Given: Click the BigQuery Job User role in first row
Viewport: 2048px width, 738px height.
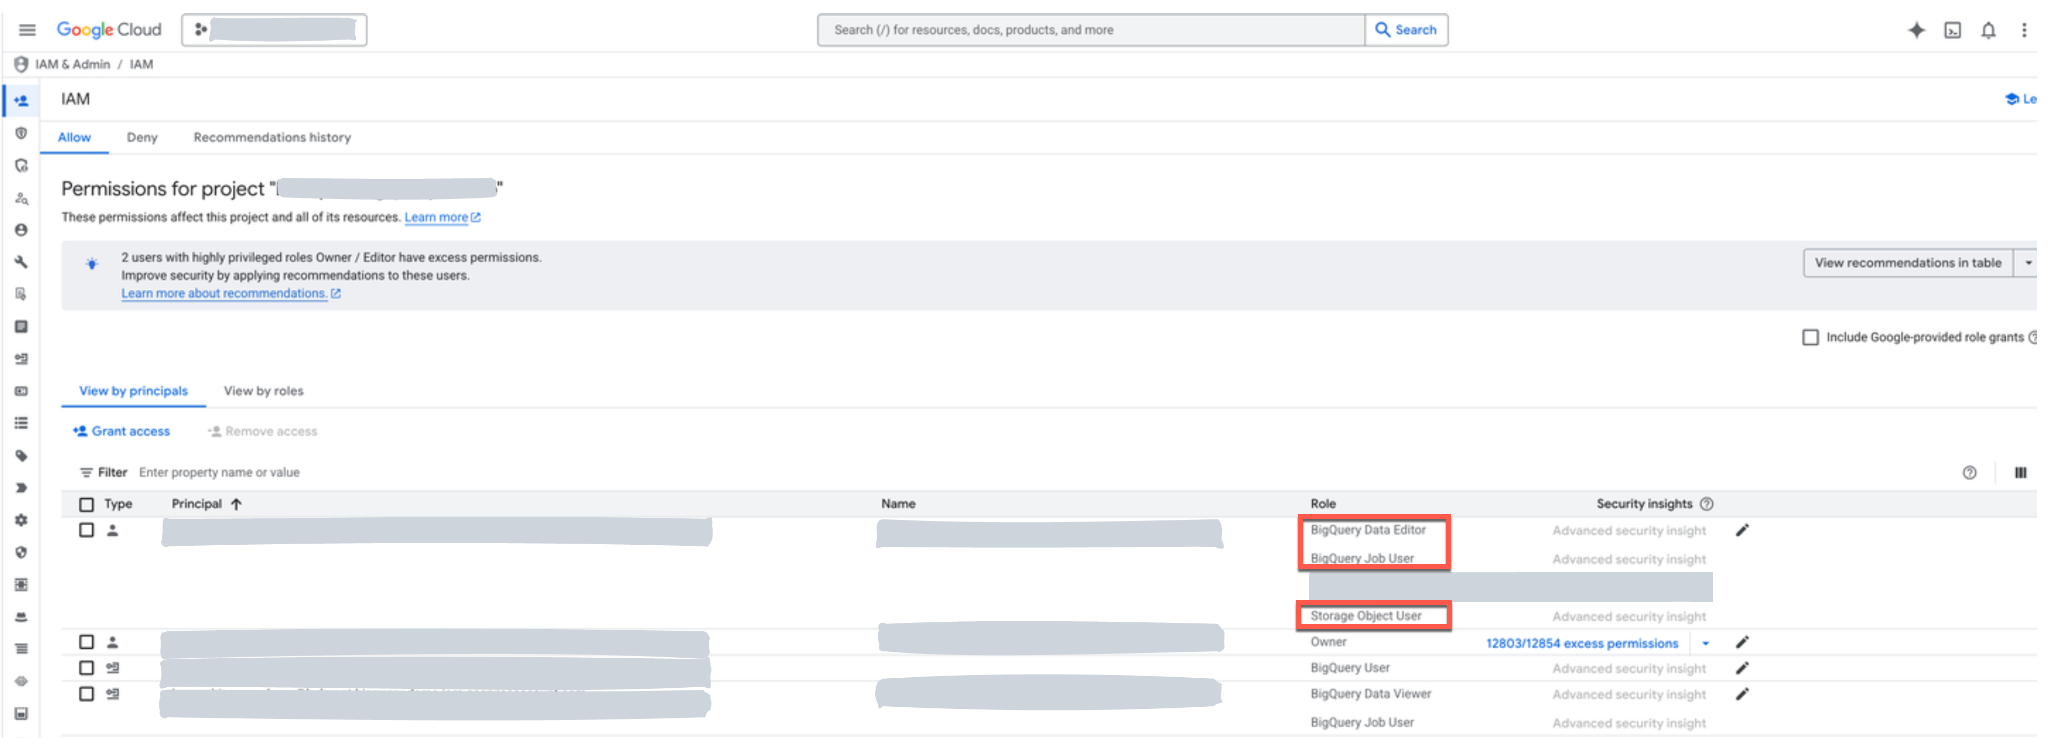Looking at the screenshot, I should (1362, 559).
